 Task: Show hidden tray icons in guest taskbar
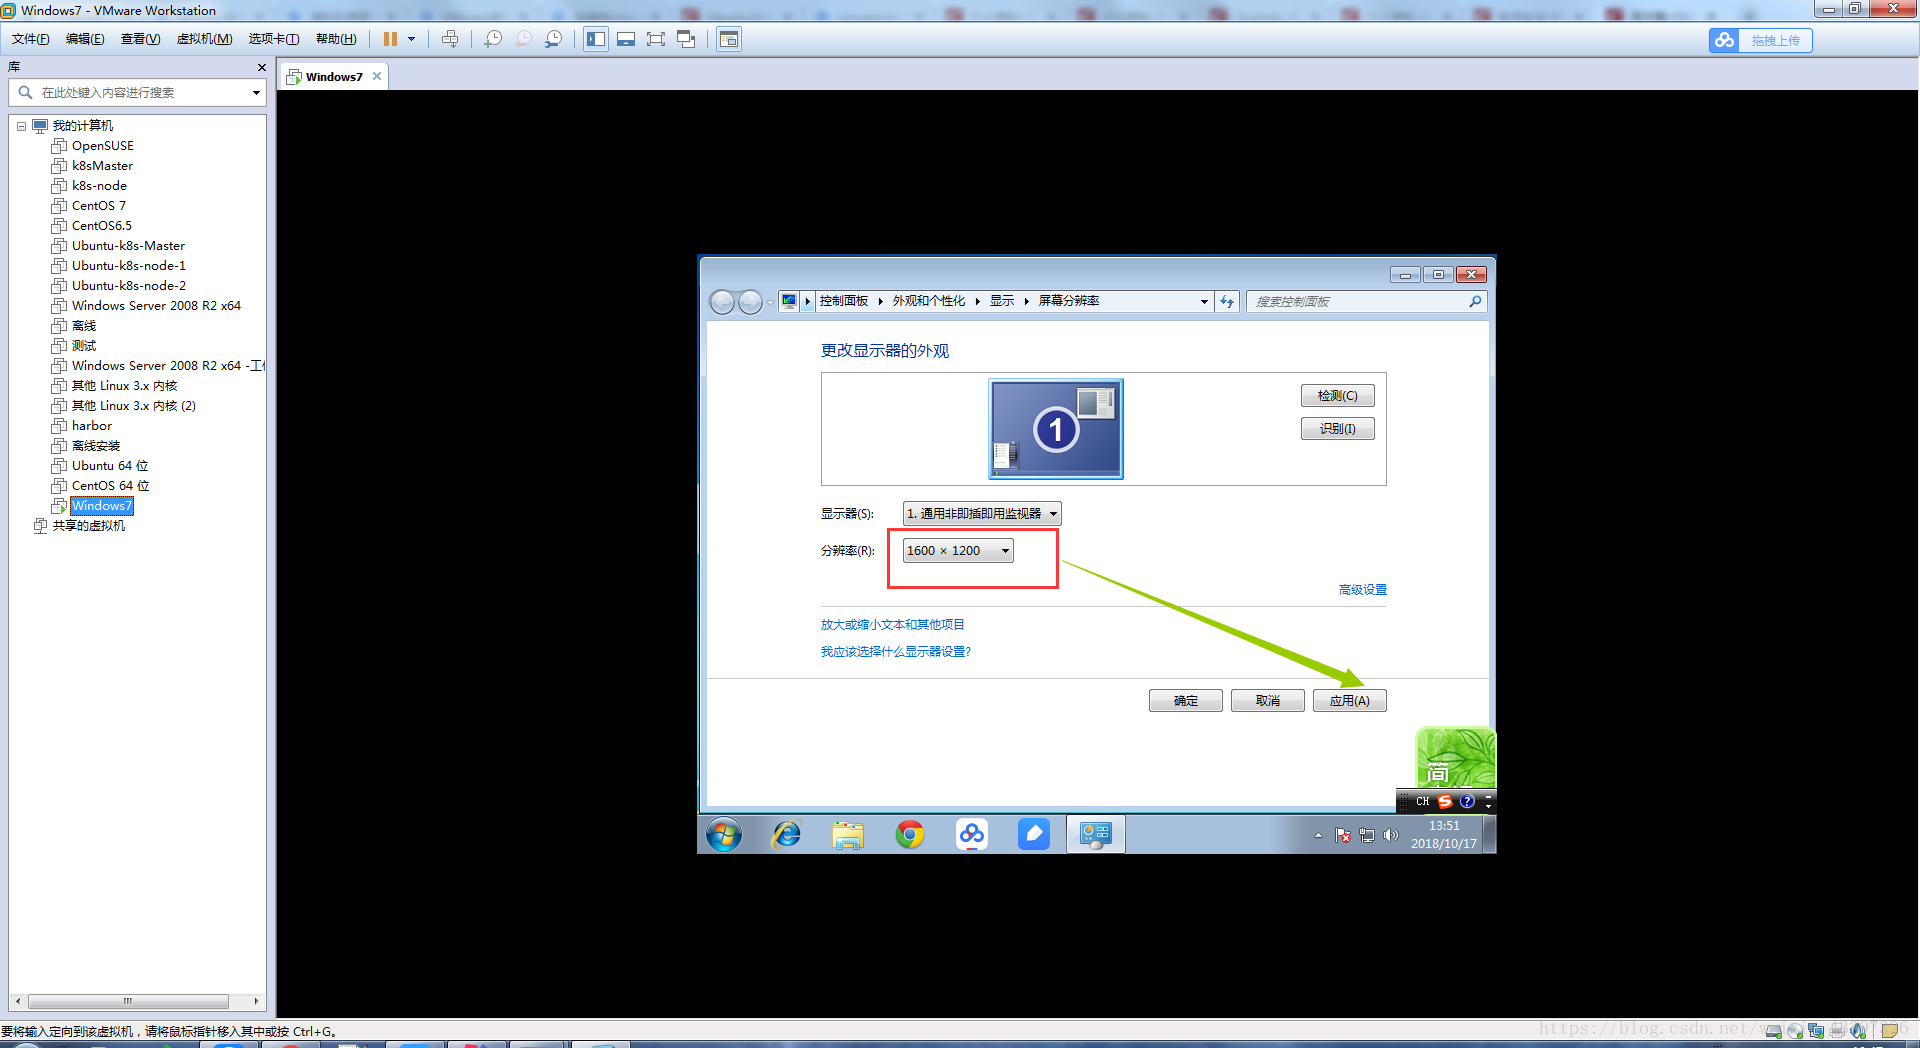tap(1318, 835)
